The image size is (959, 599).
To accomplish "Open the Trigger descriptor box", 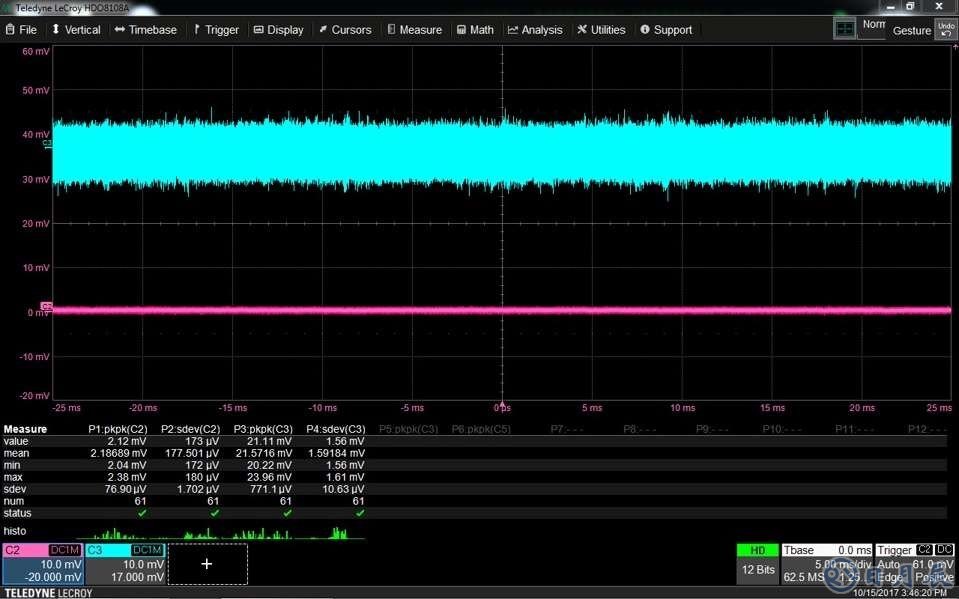I will [x=914, y=564].
